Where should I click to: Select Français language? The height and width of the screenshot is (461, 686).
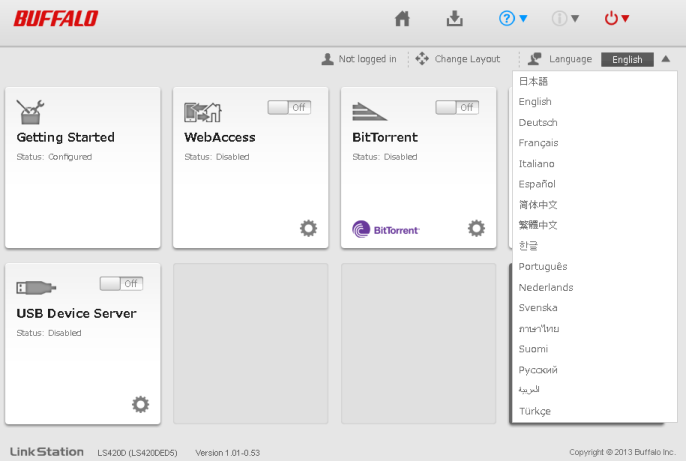(x=594, y=143)
